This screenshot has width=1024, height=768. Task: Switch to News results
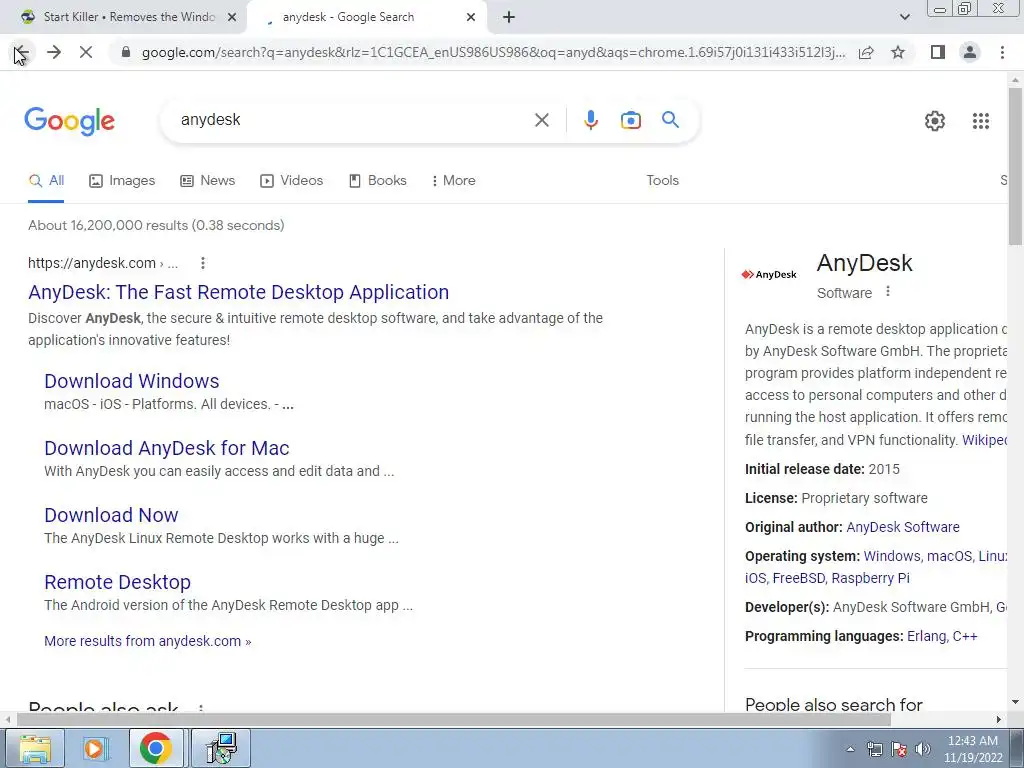click(x=208, y=181)
